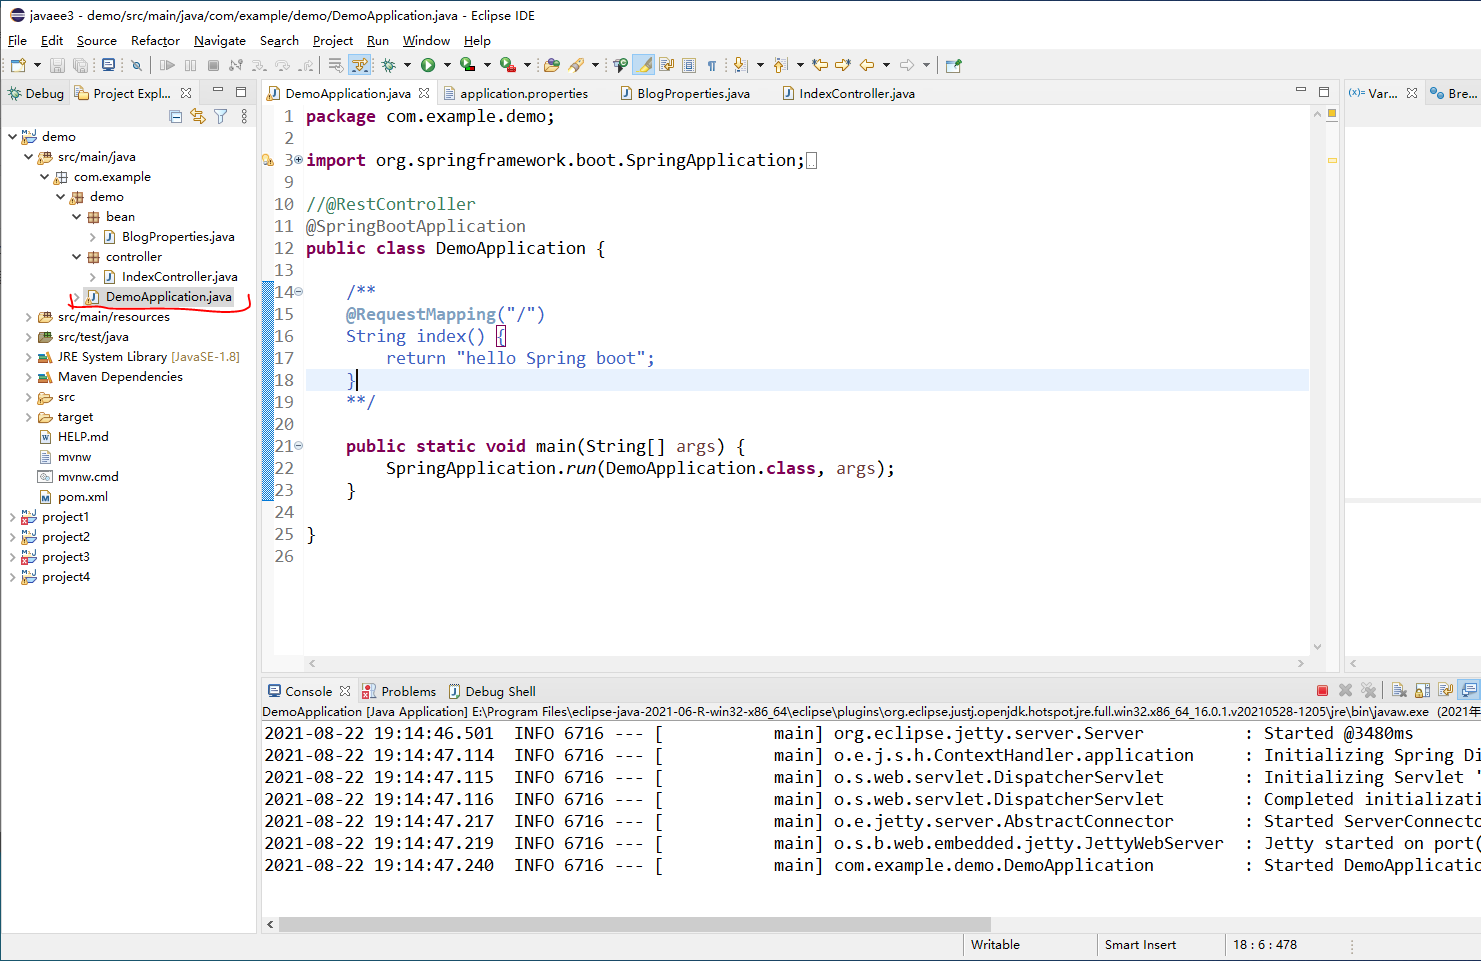1481x961 pixels.
Task: Expand the project1 node
Action: point(12,516)
